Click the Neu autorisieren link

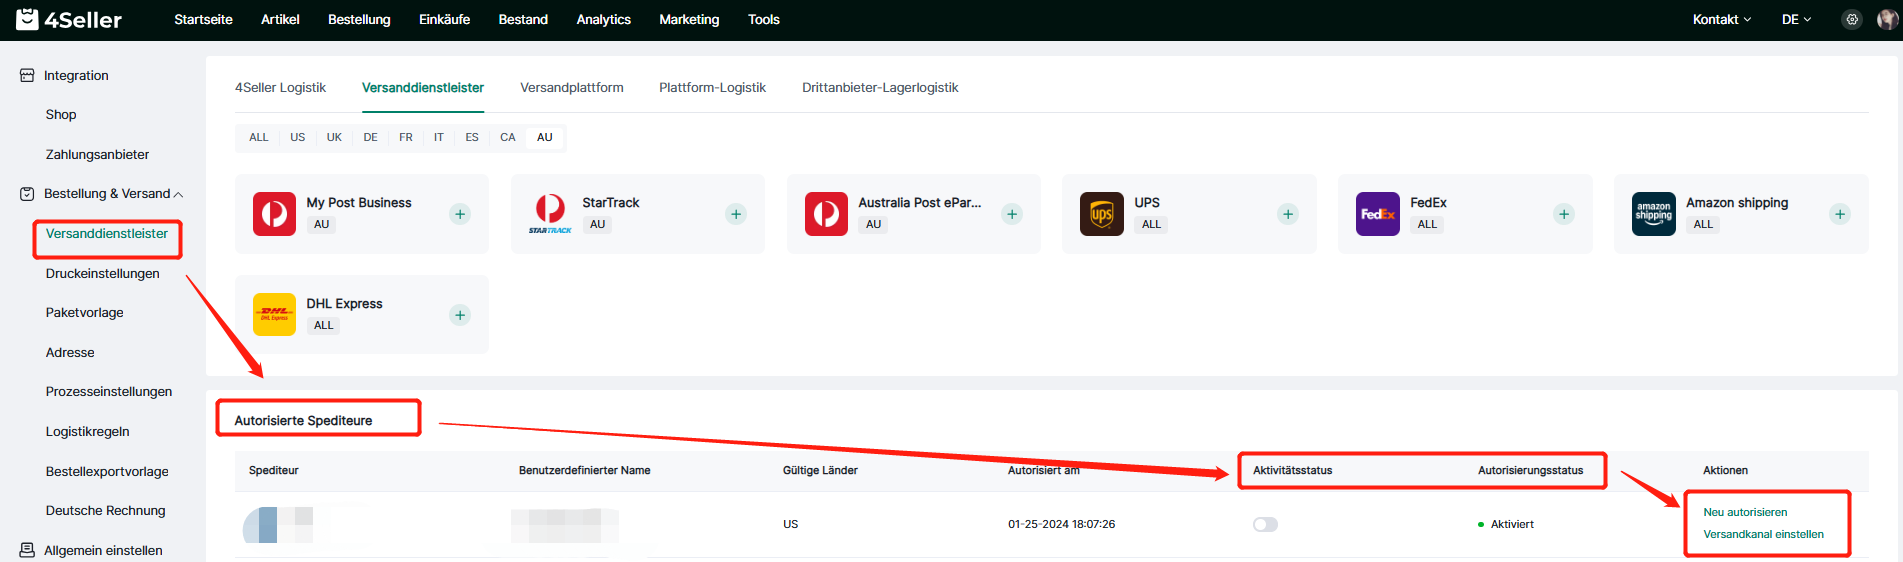1745,512
